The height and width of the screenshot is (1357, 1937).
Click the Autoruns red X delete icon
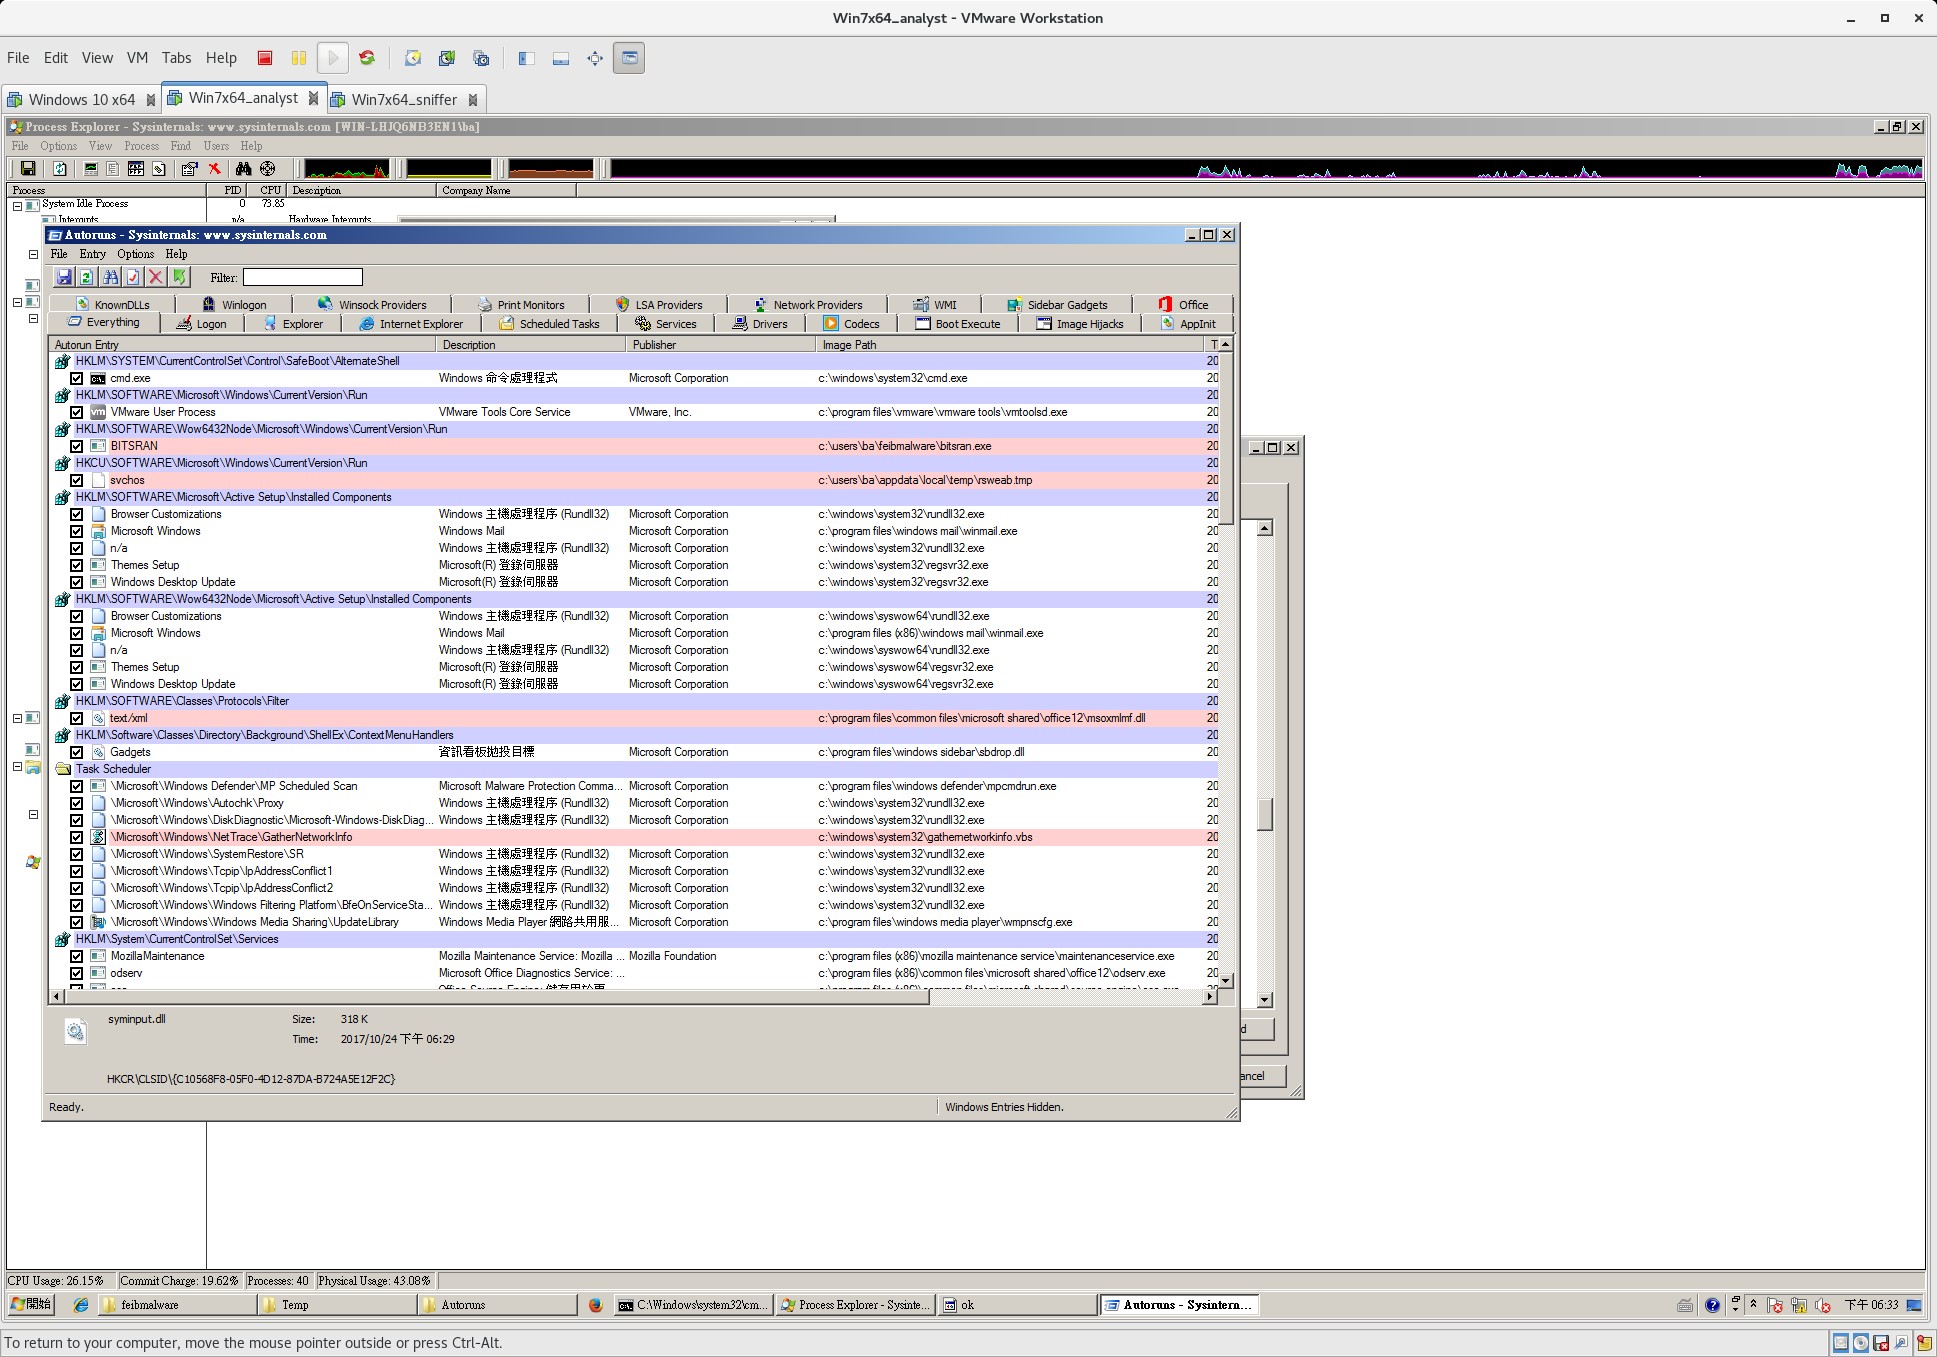click(156, 277)
